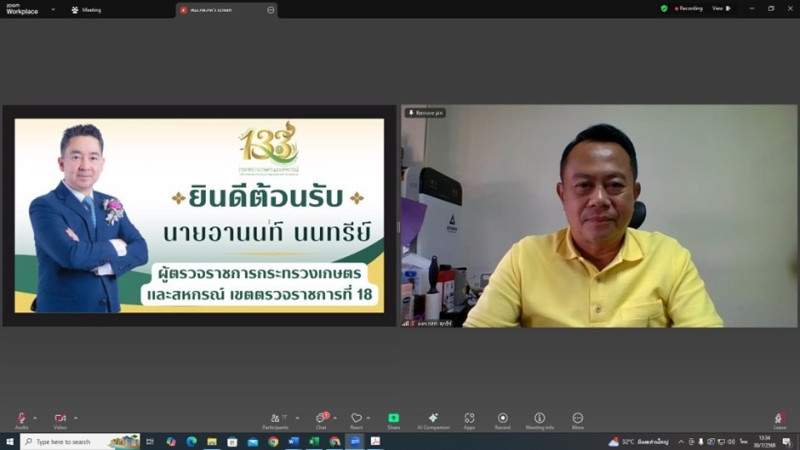Toggle the Record button
800x450 pixels.
coord(503,418)
